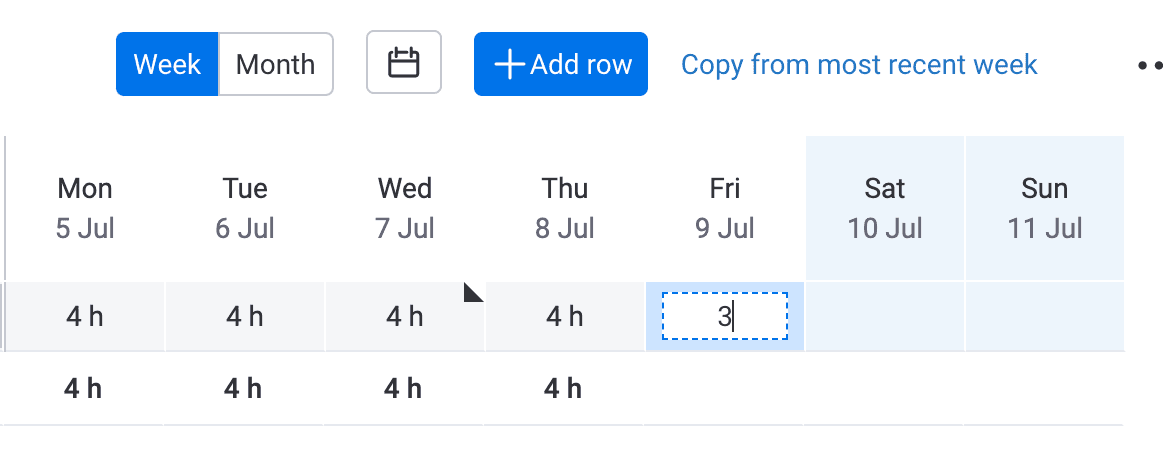Open the calendar date picker
The width and height of the screenshot is (1164, 468).
click(404, 62)
